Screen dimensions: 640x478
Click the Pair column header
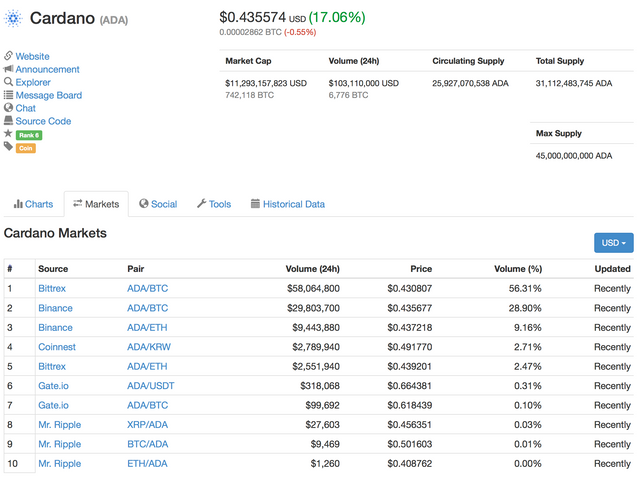tap(136, 269)
